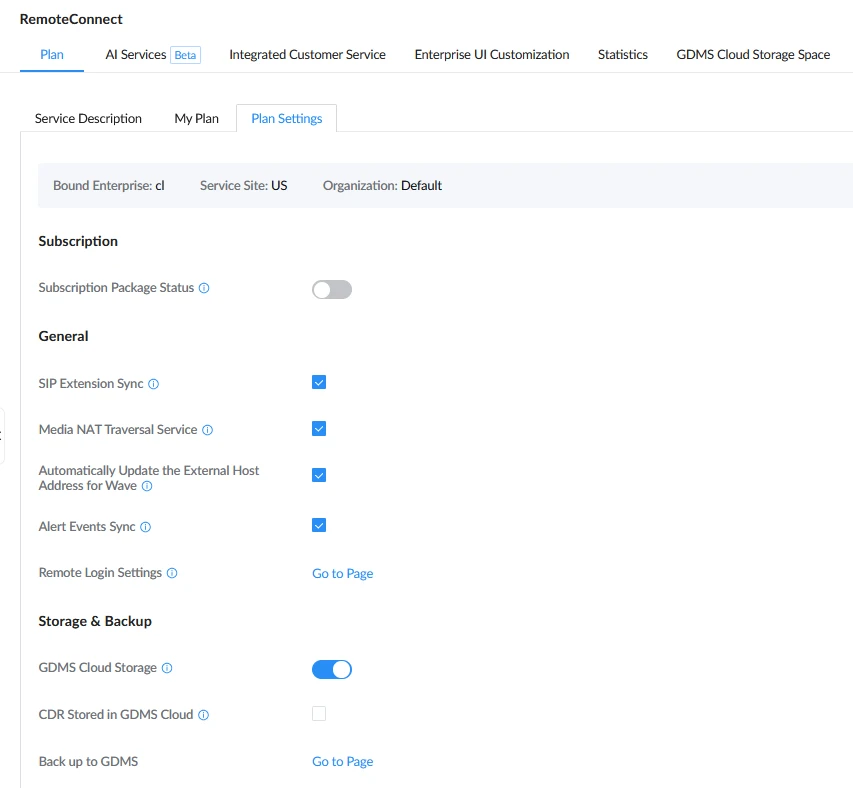Uncheck Media NAT Traversal Service
This screenshot has width=853, height=788.
point(319,429)
